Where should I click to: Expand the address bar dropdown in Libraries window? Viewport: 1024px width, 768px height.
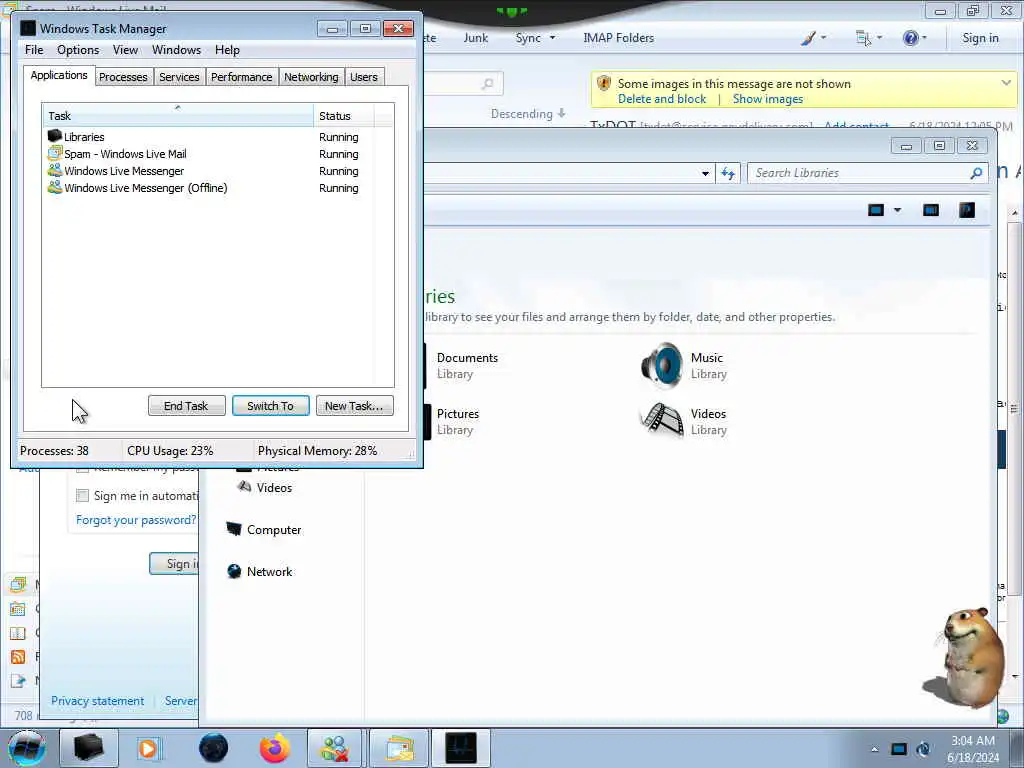point(705,173)
